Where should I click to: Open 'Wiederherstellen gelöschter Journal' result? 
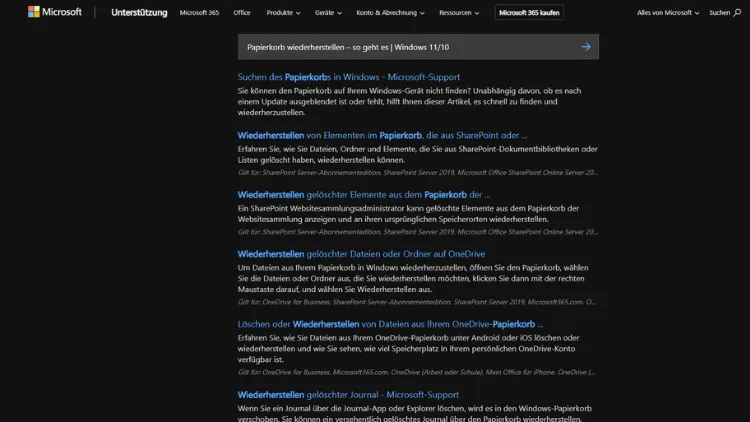click(x=348, y=395)
